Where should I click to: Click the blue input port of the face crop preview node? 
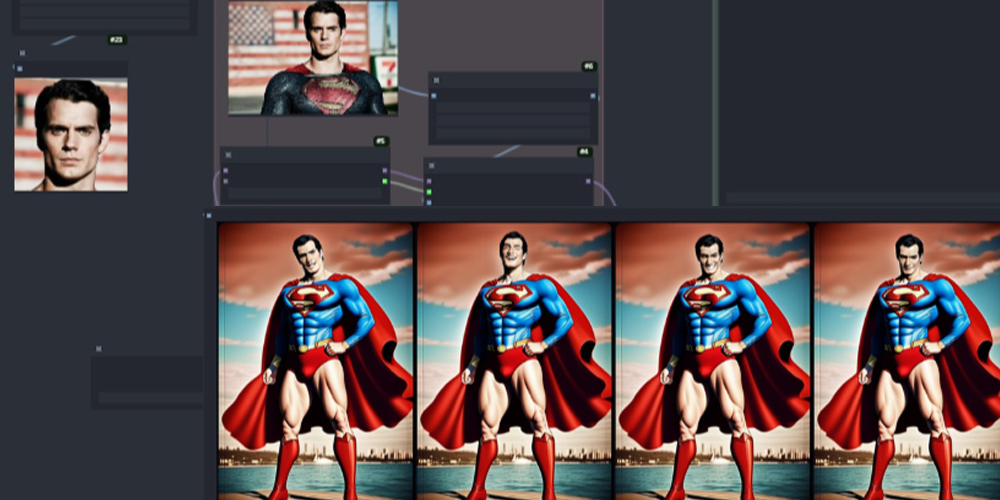pos(20,68)
